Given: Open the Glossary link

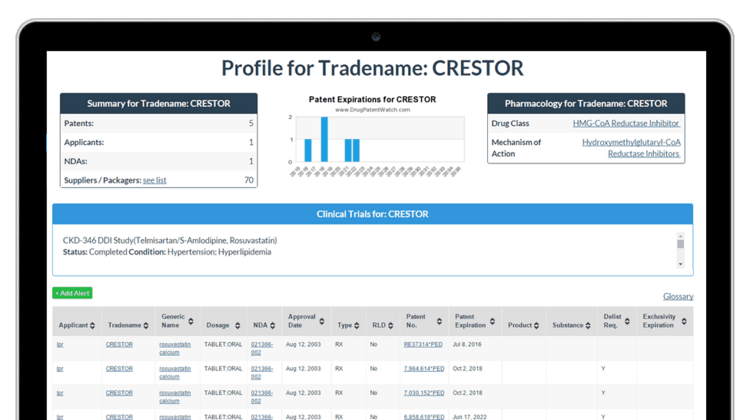Looking at the screenshot, I should point(678,297).
